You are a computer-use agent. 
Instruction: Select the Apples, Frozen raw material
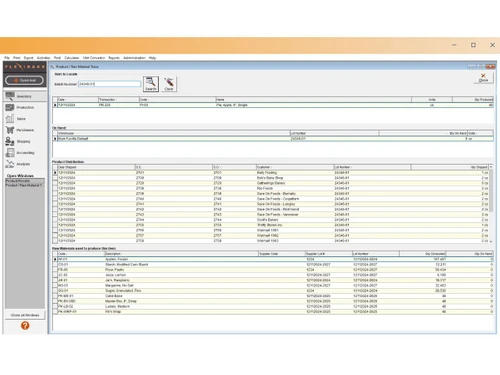[273, 259]
